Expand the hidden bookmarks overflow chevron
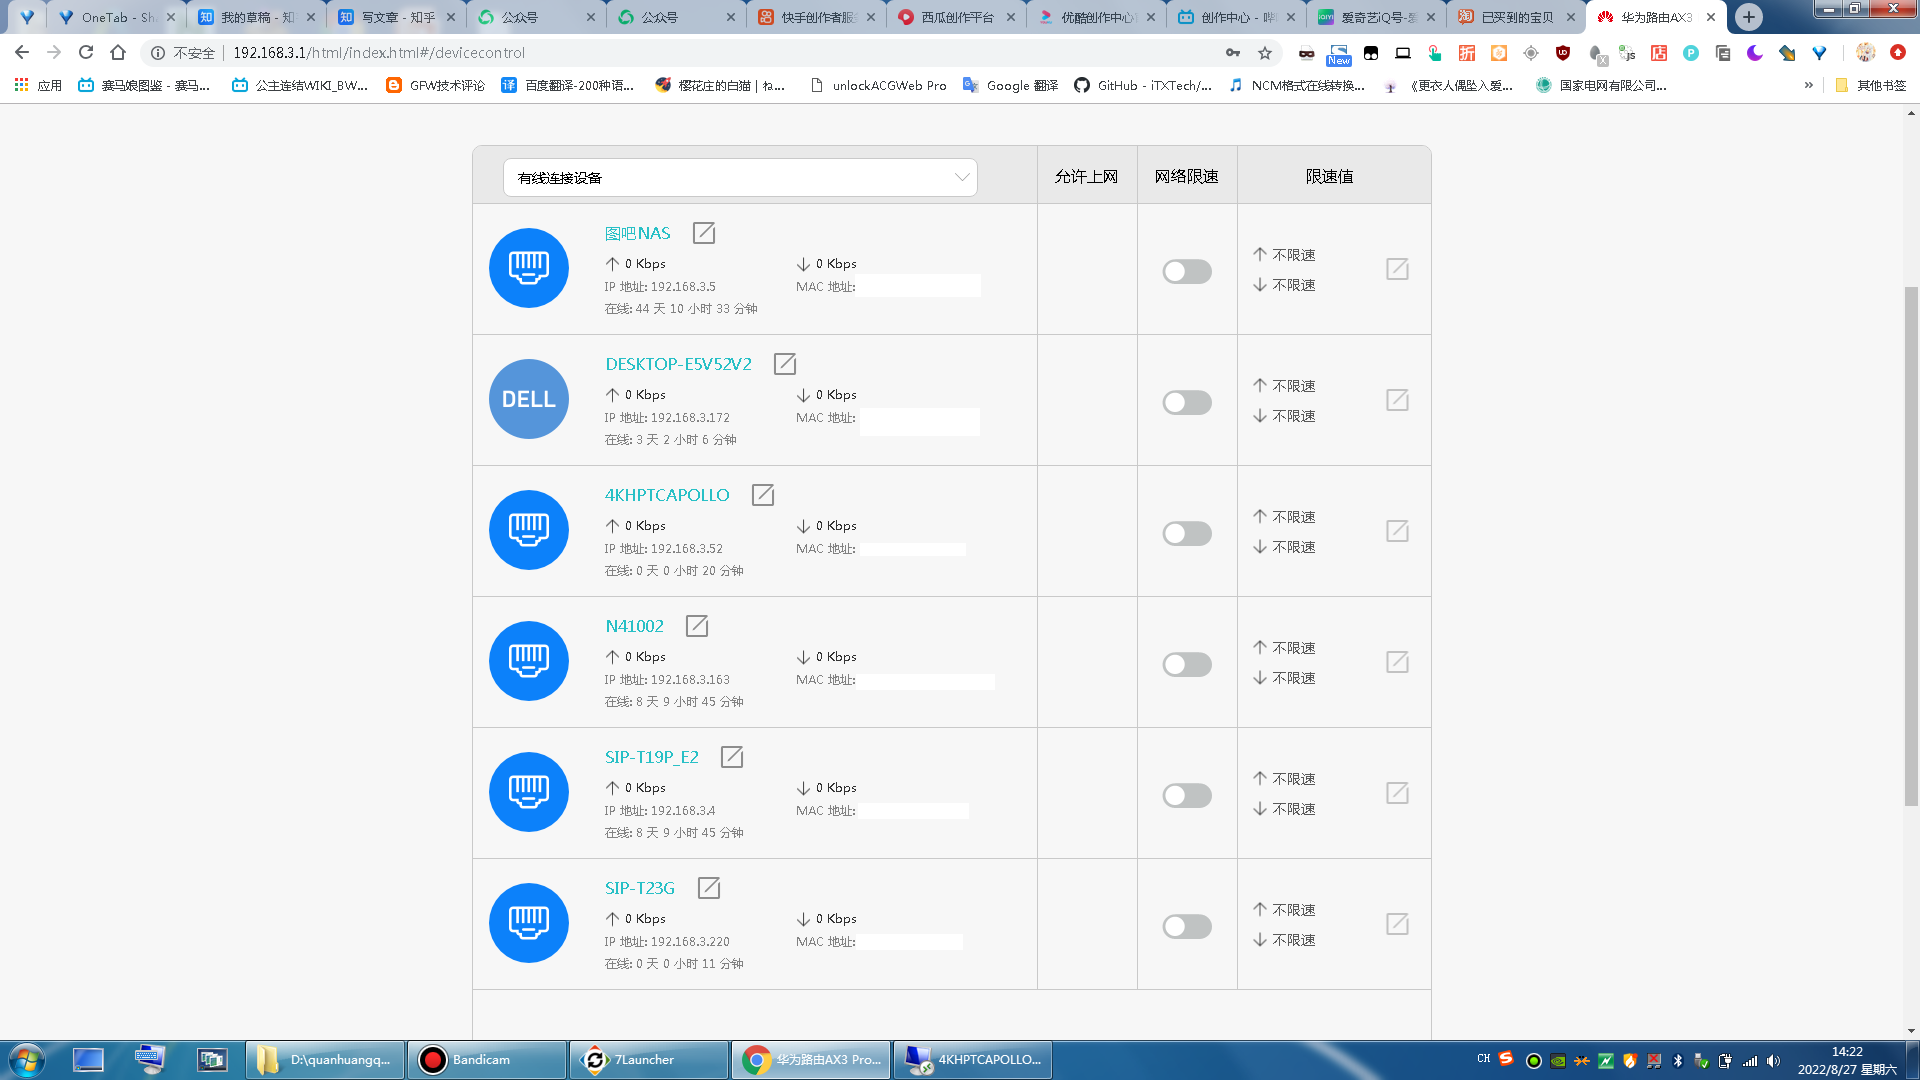Screen dimensions: 1920x1080 [1808, 86]
